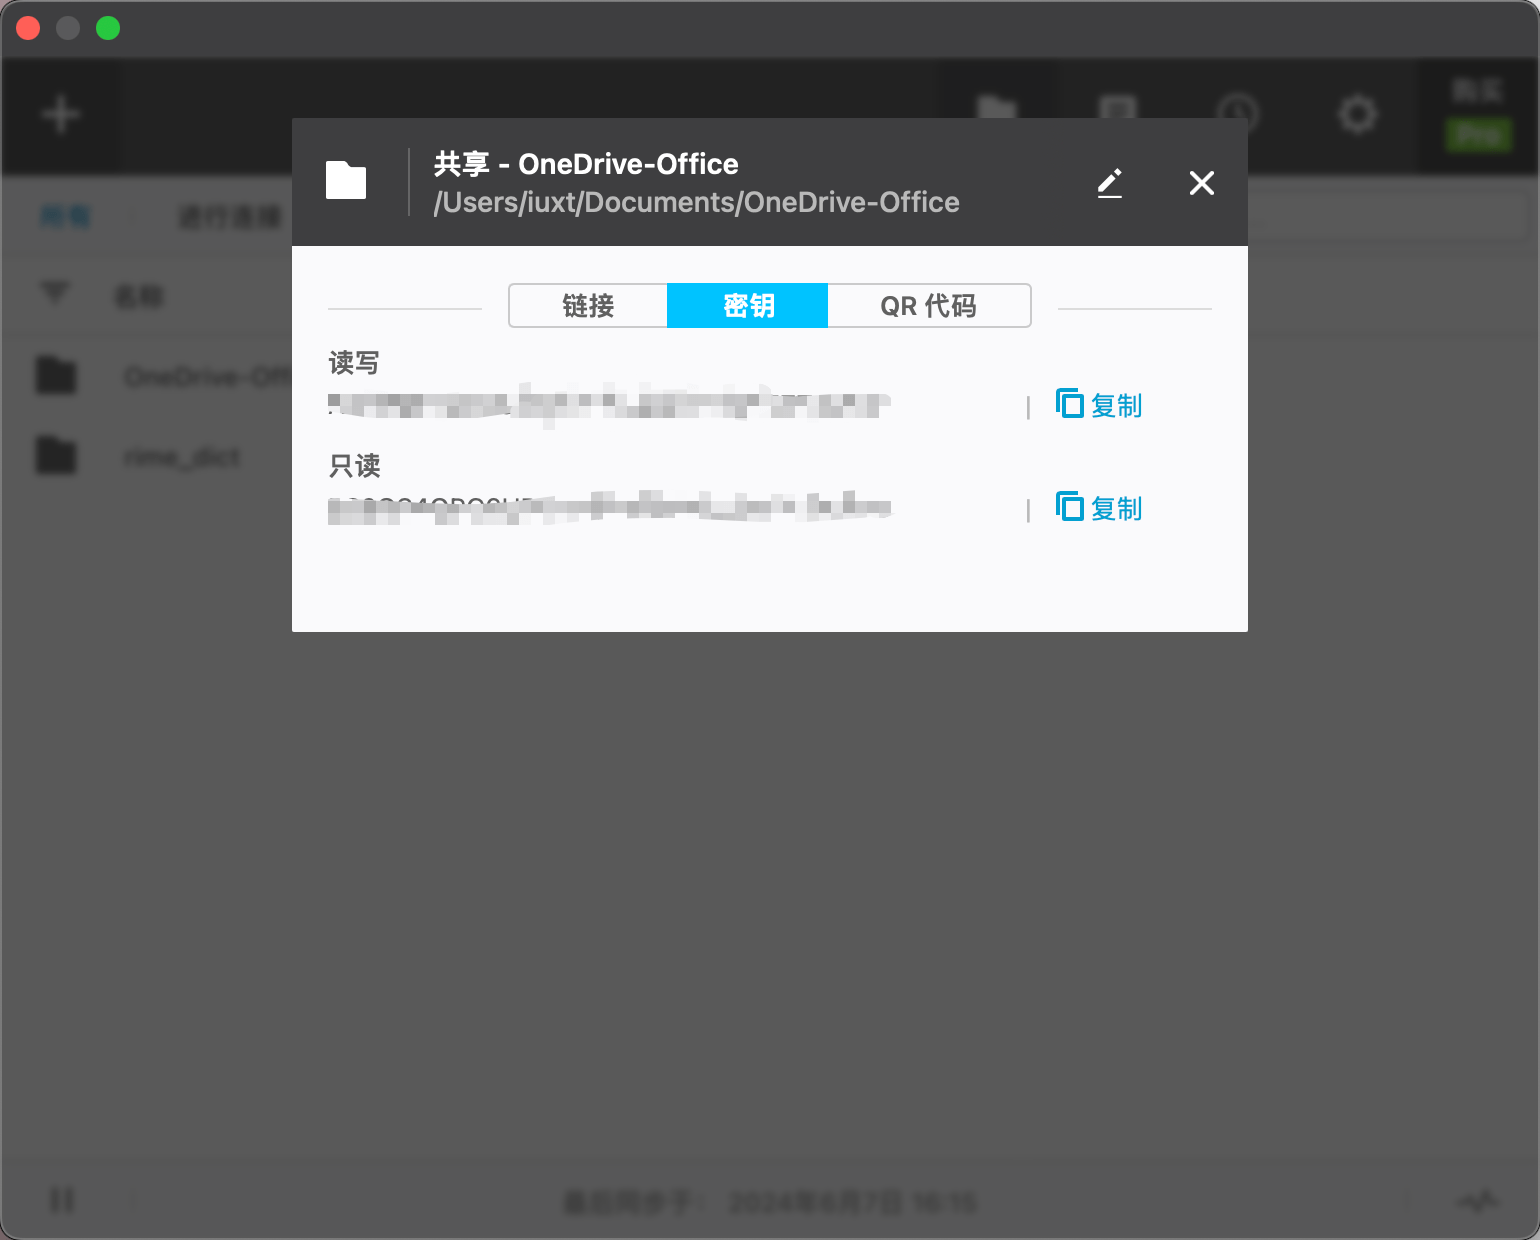Click the folders icon in background toolbar
The height and width of the screenshot is (1240, 1540).
coord(997,109)
